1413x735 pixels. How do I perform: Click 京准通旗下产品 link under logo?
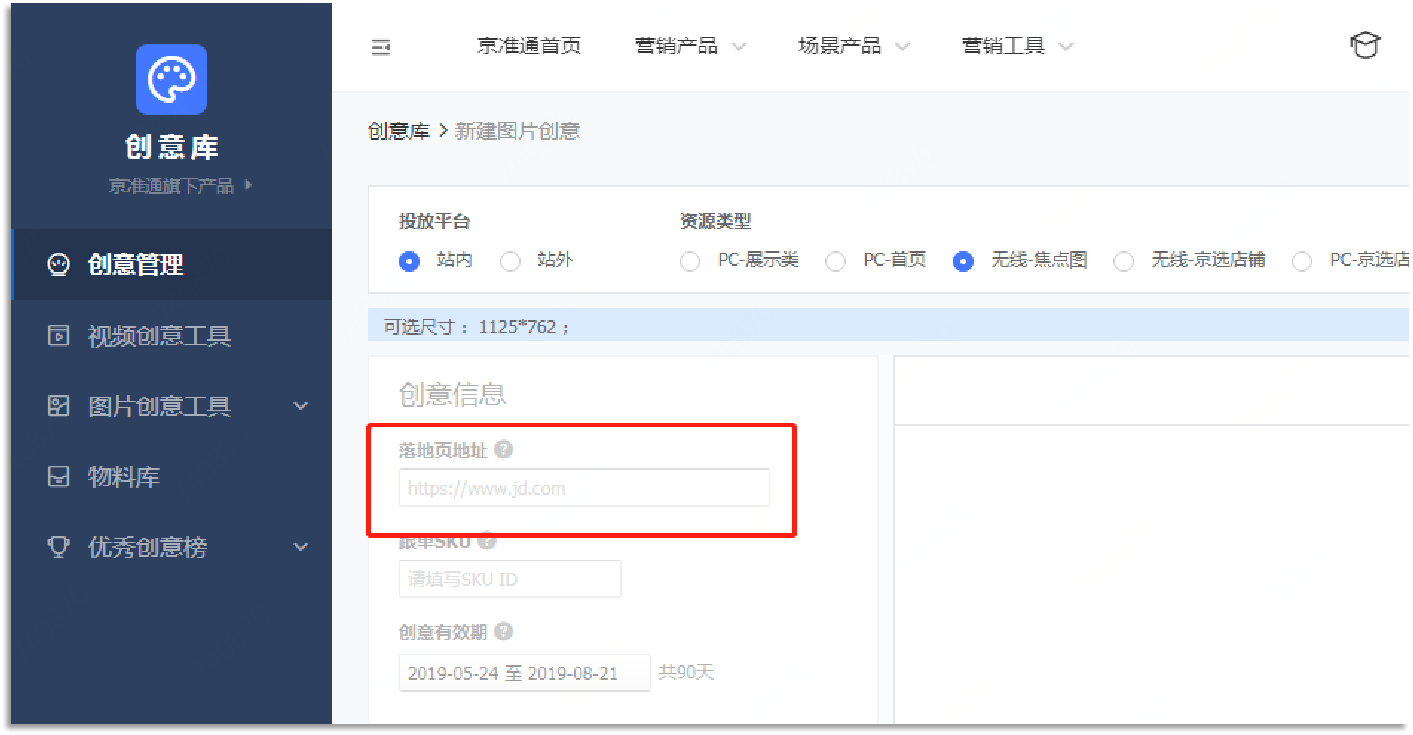pos(180,186)
